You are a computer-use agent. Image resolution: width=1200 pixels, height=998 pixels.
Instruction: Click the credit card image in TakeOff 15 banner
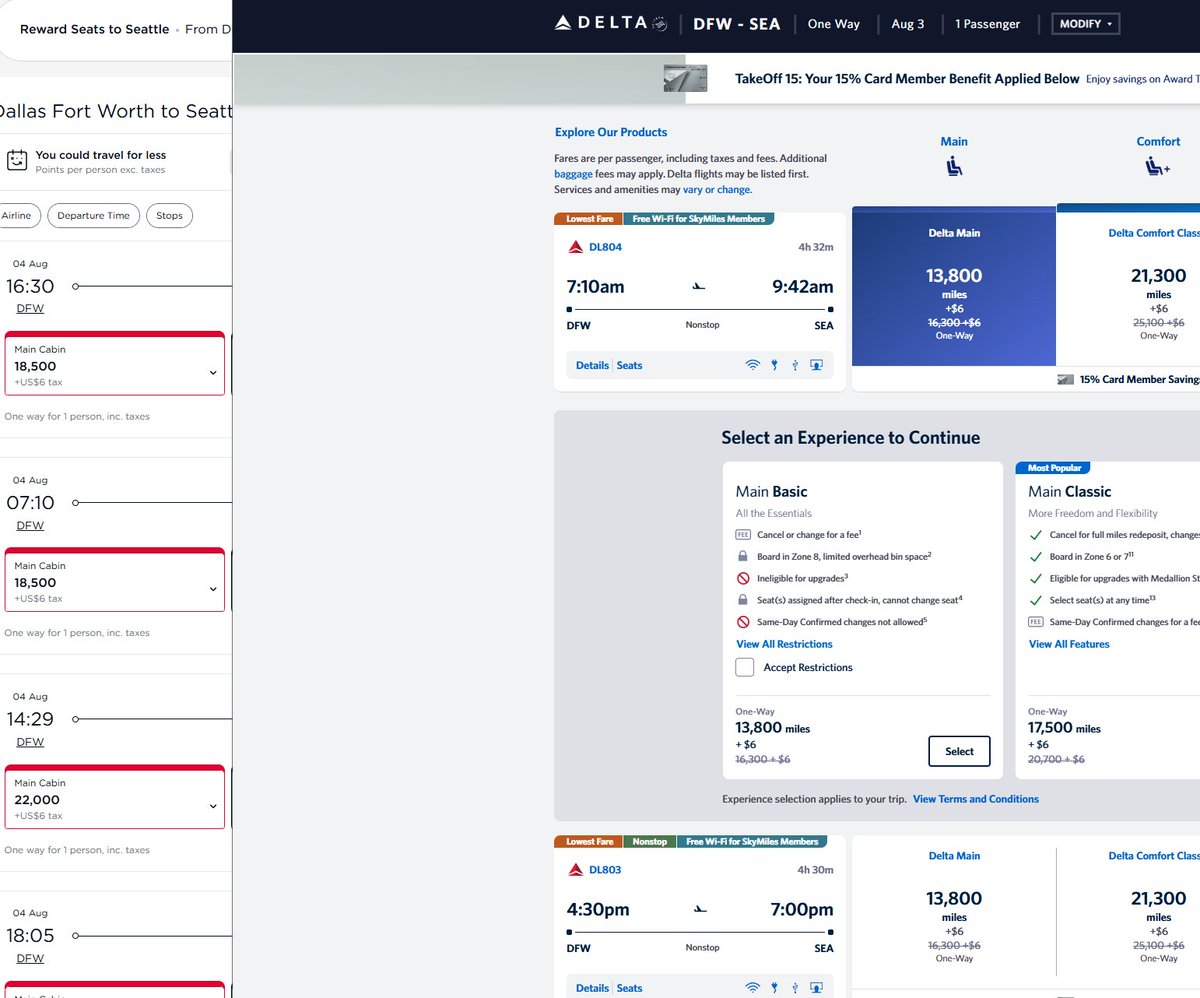(685, 78)
